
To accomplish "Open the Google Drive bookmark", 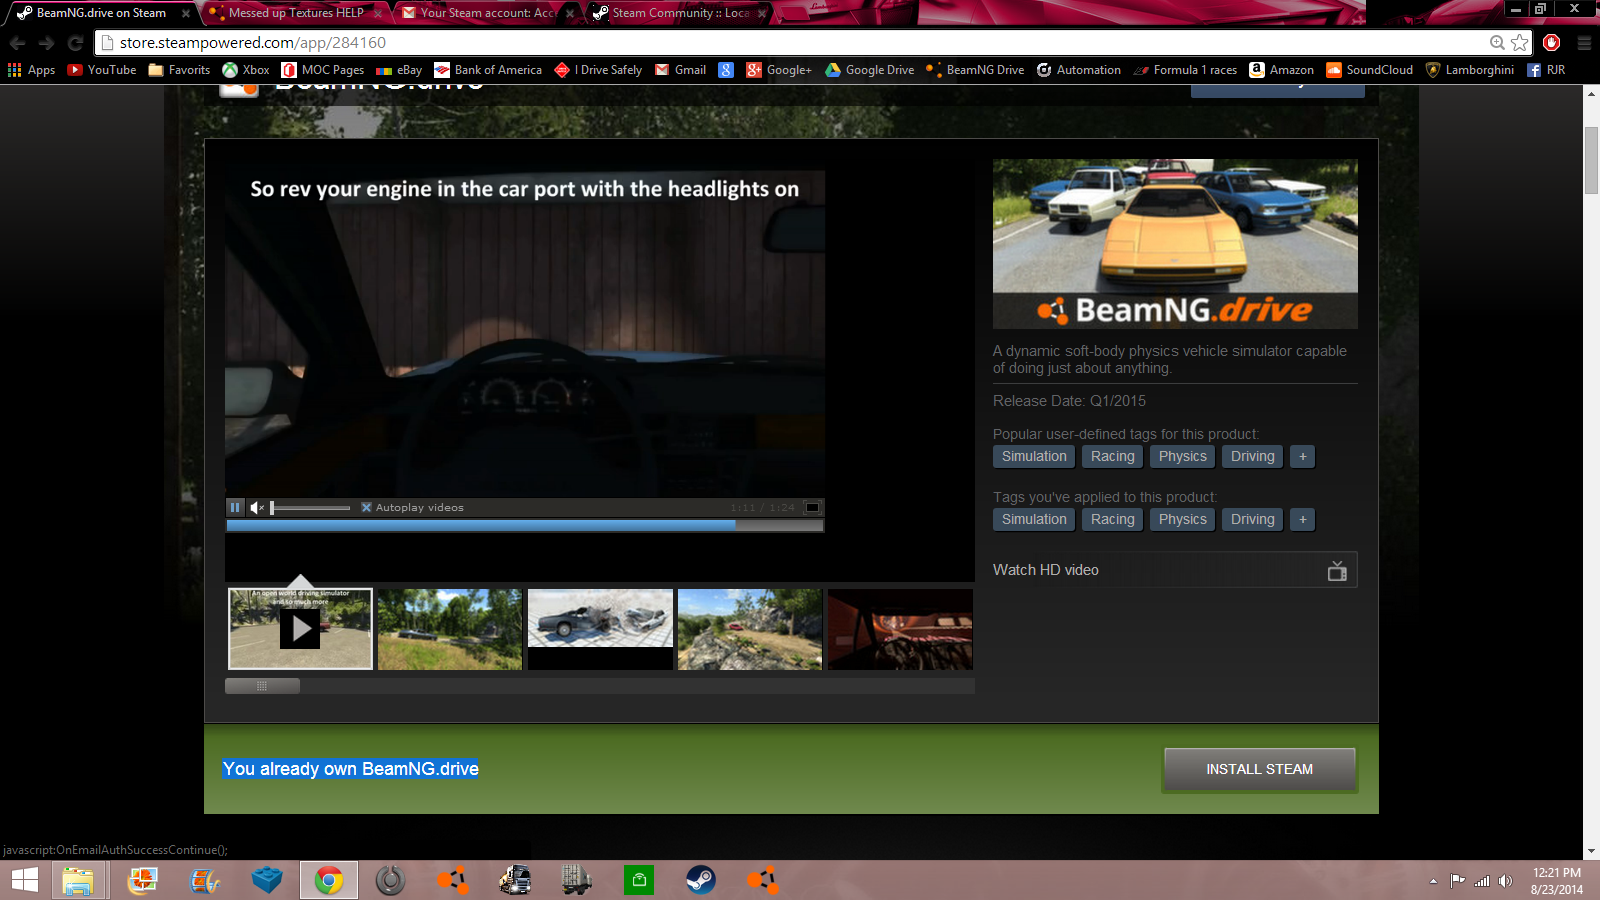I will tap(869, 70).
